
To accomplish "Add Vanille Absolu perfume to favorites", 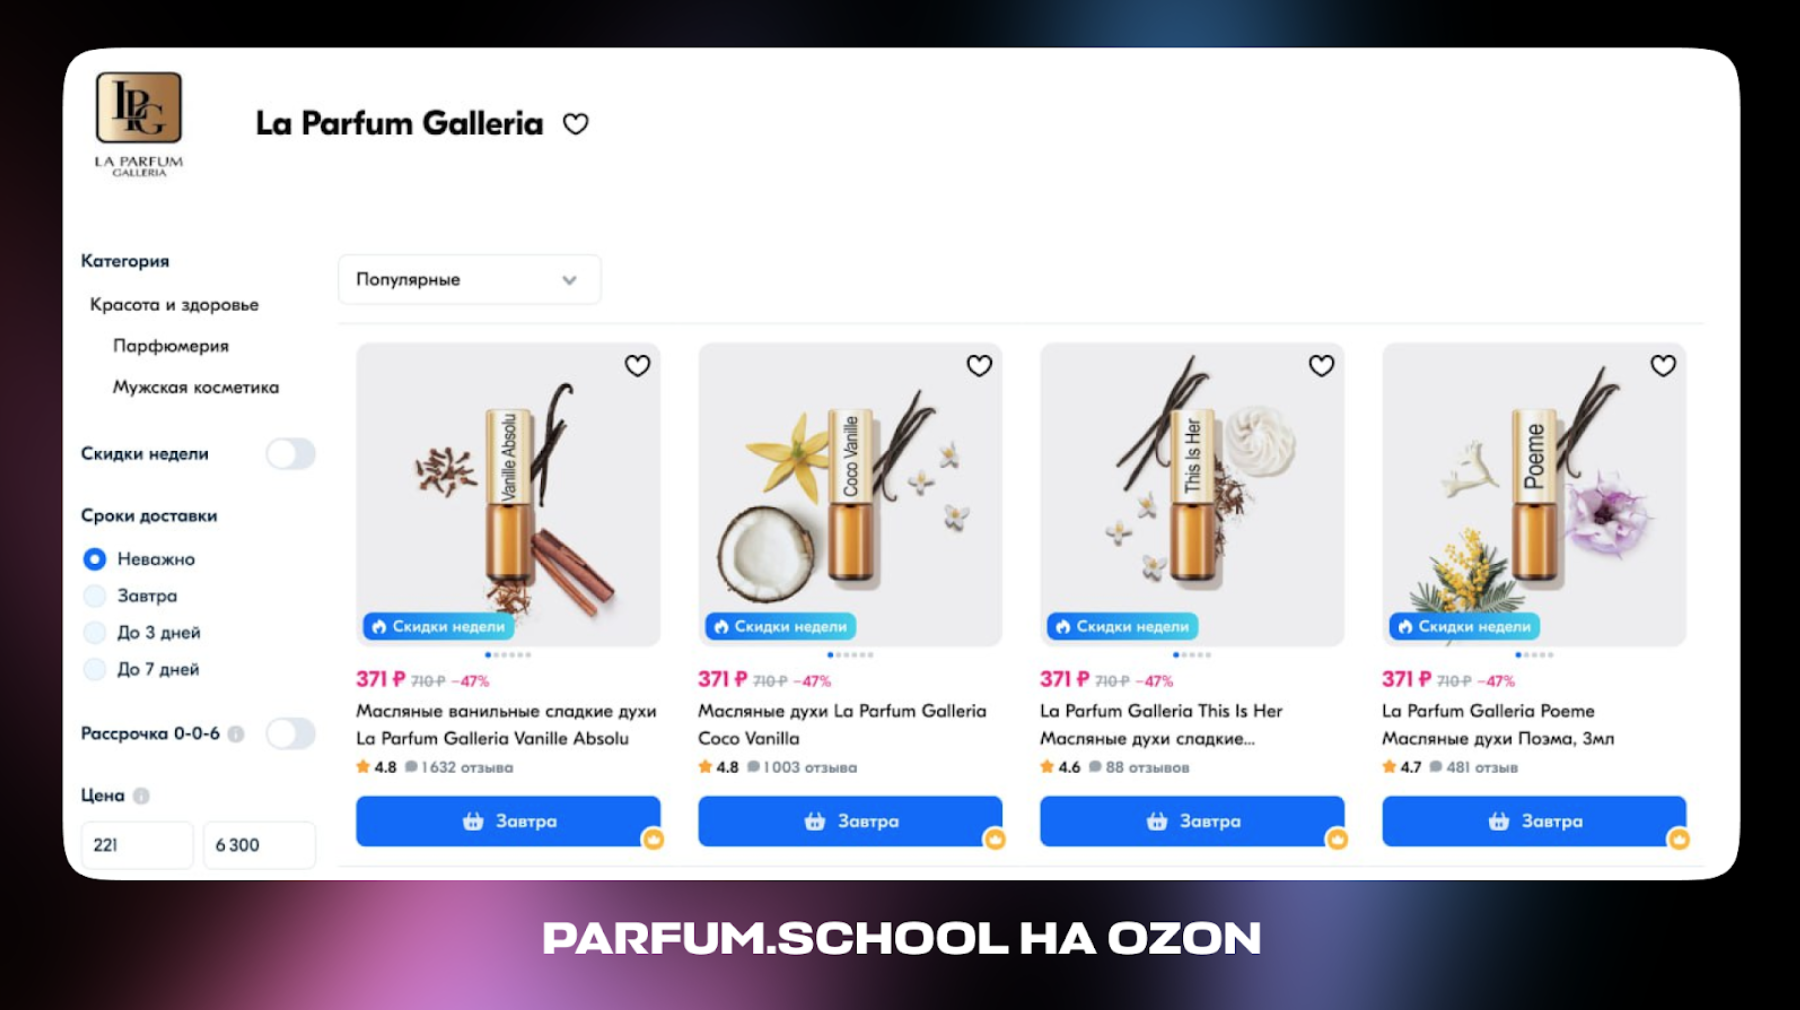I will (637, 366).
